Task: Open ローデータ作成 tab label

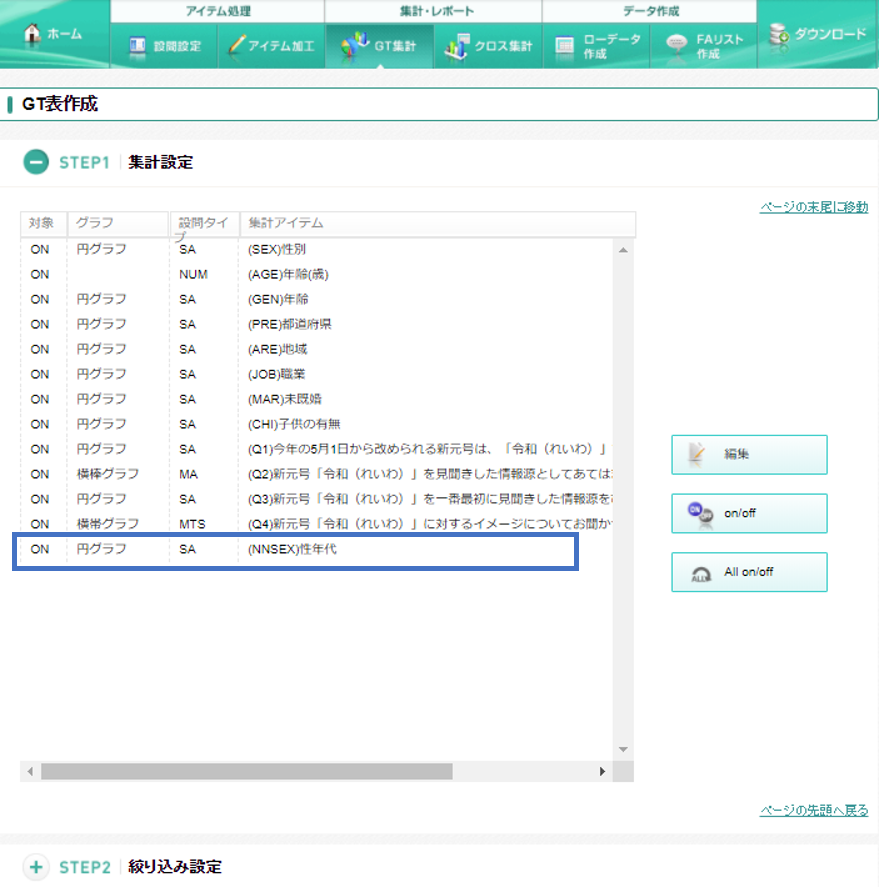Action: [611, 46]
